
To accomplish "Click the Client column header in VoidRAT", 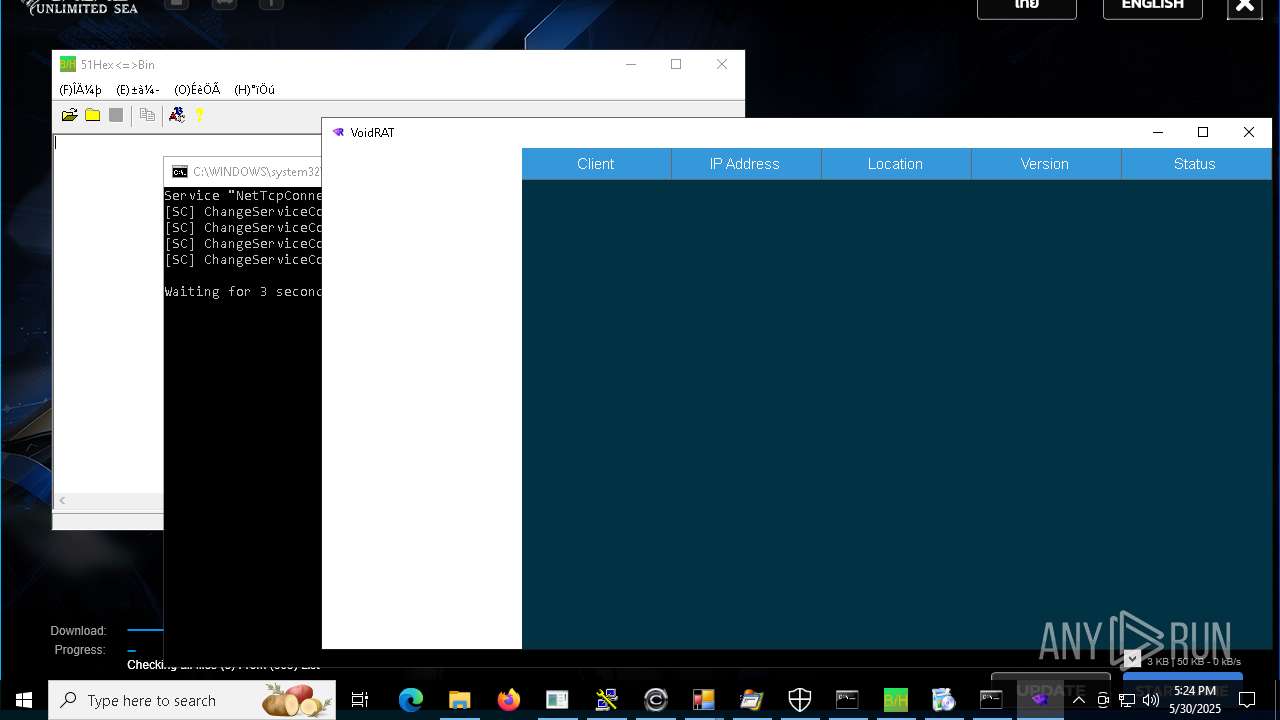I will (x=596, y=164).
